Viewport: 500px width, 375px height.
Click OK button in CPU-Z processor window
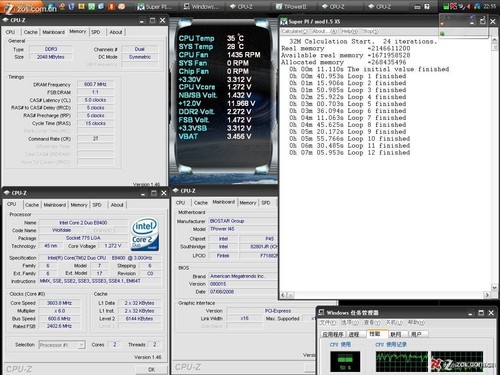151,369
